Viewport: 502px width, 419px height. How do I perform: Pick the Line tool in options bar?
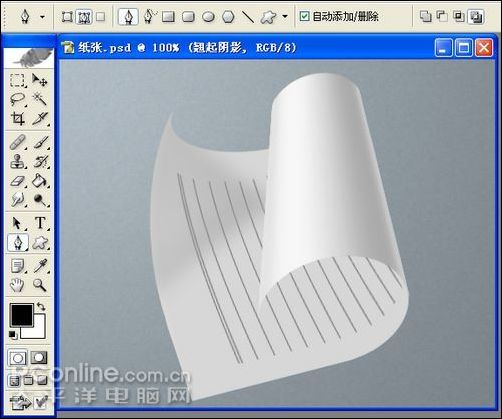(248, 17)
